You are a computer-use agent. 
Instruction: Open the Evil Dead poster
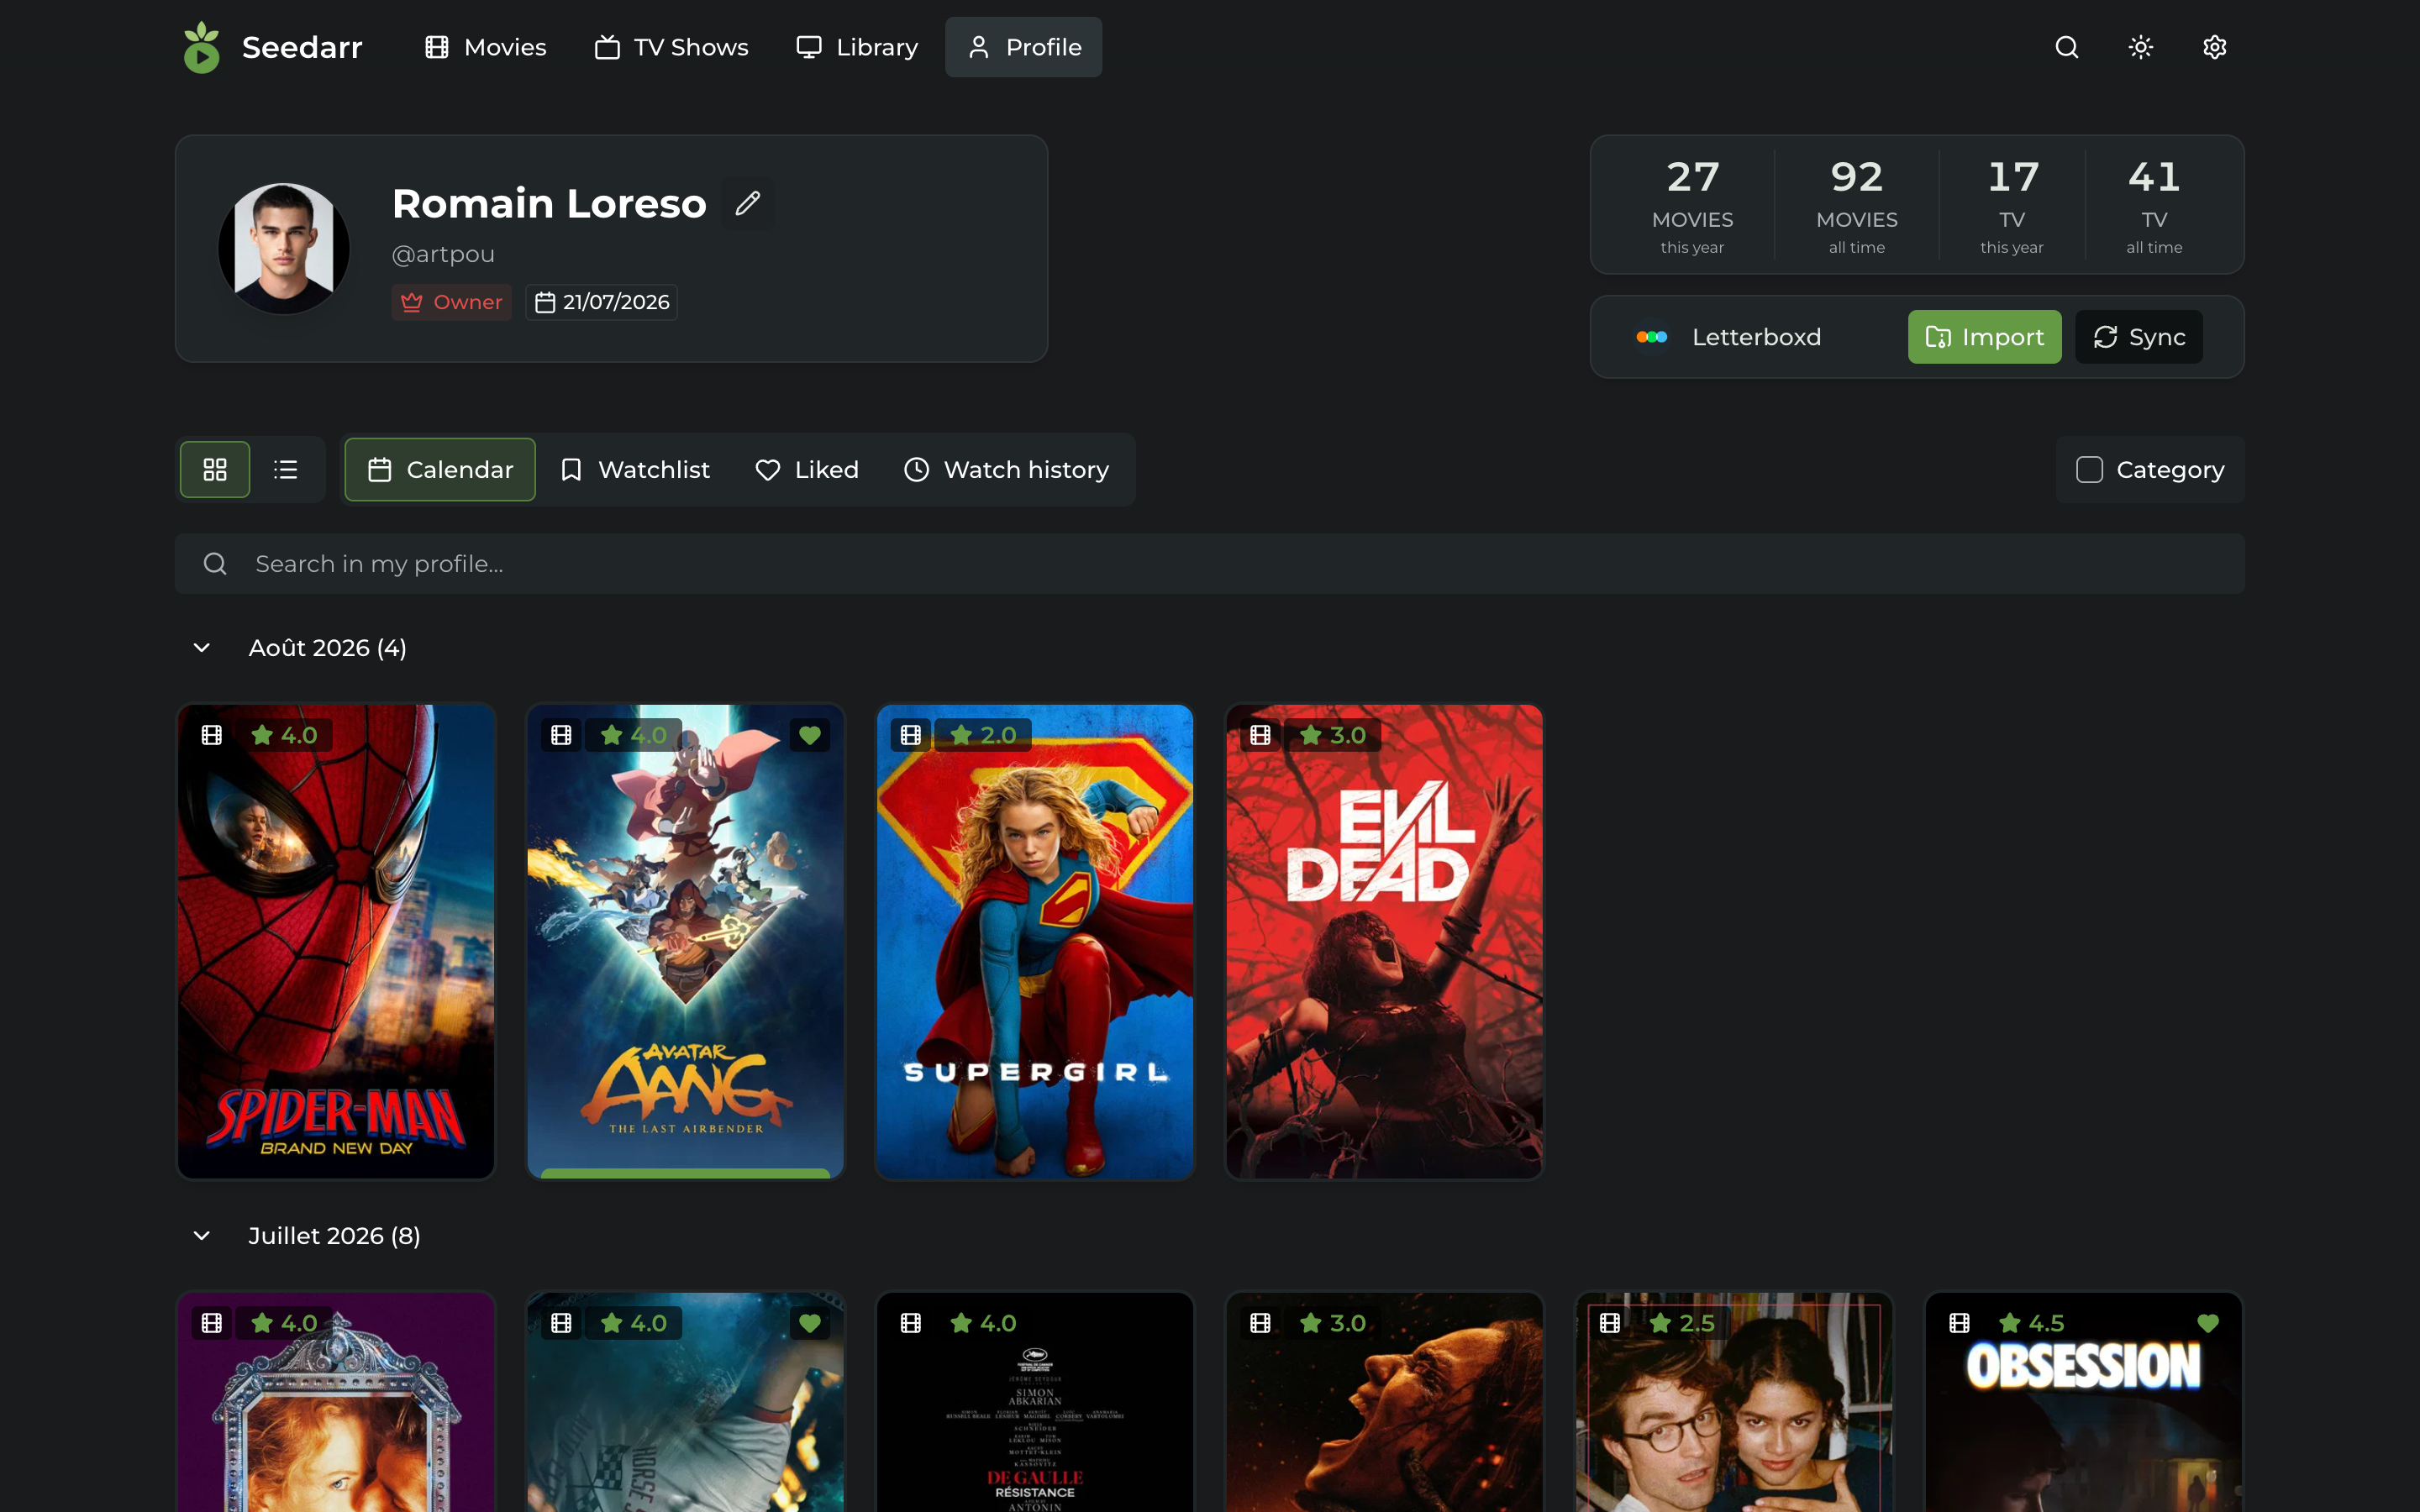[x=1384, y=942]
